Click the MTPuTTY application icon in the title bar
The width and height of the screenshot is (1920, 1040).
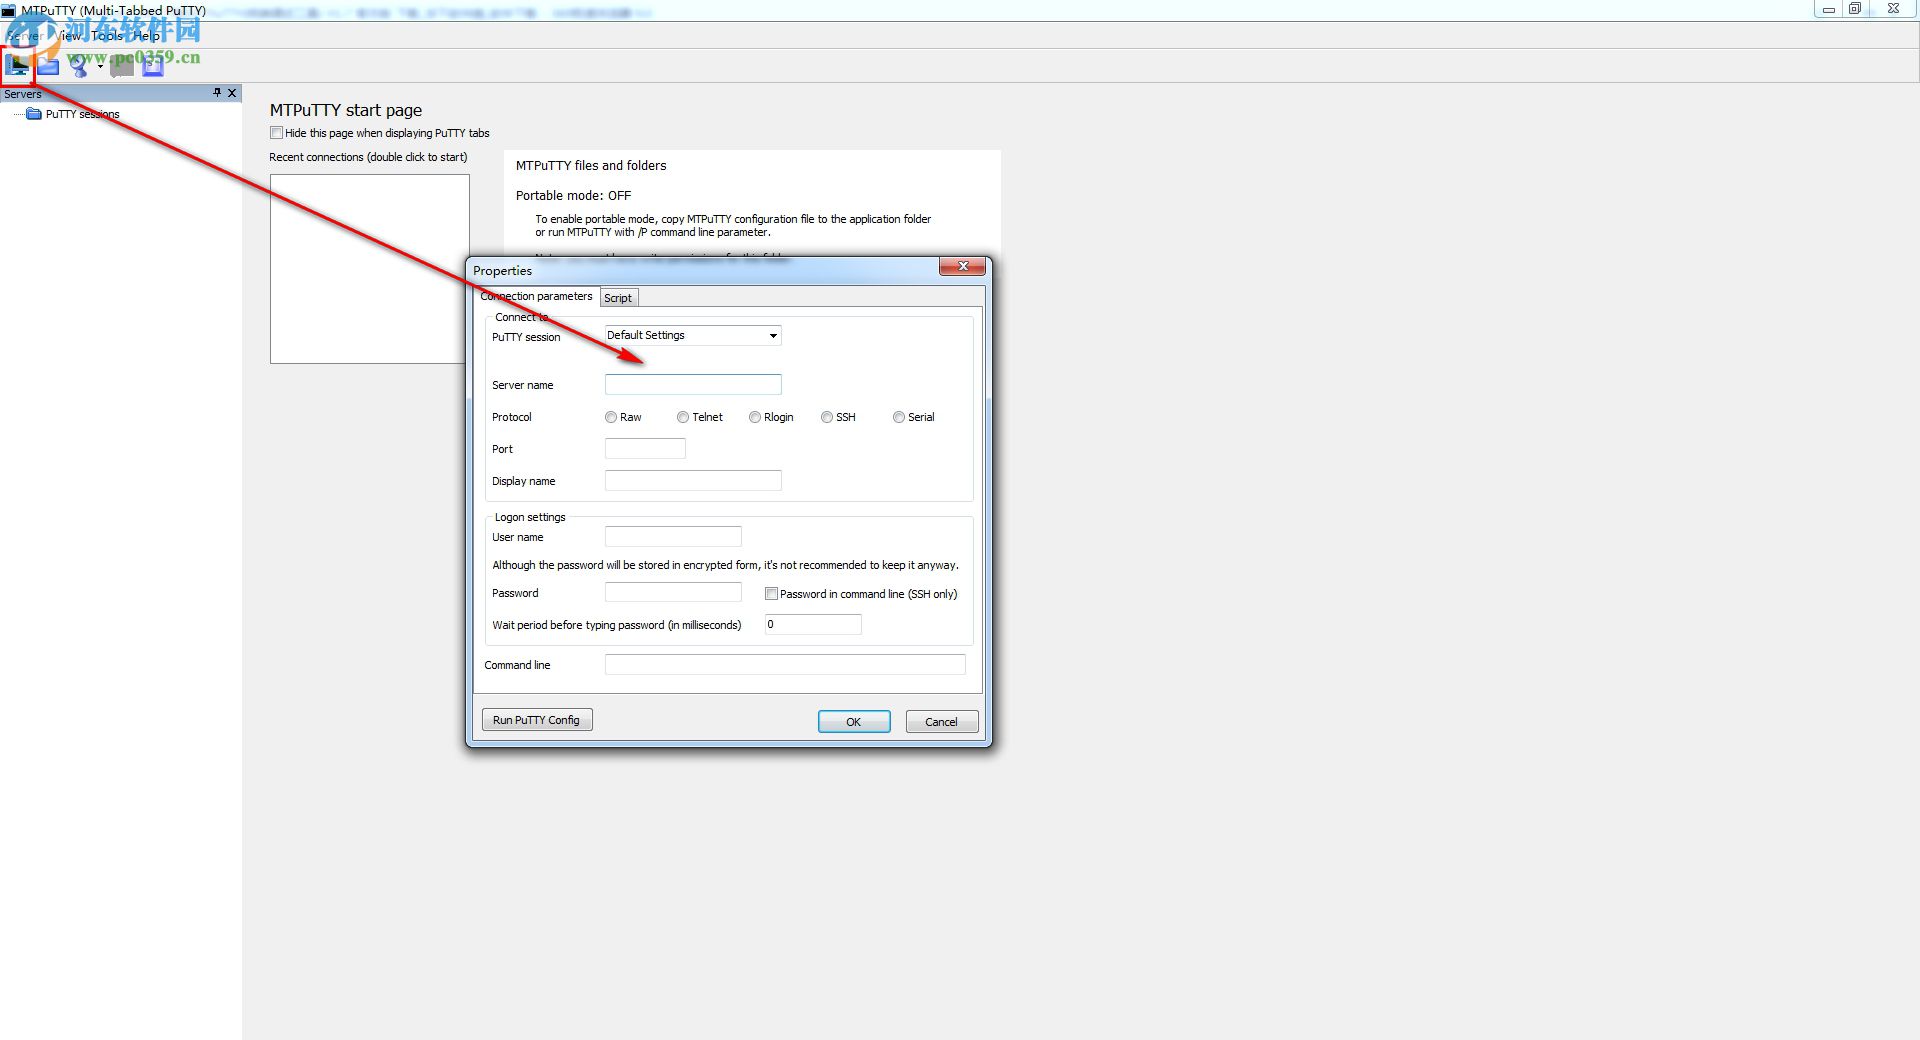(9, 10)
